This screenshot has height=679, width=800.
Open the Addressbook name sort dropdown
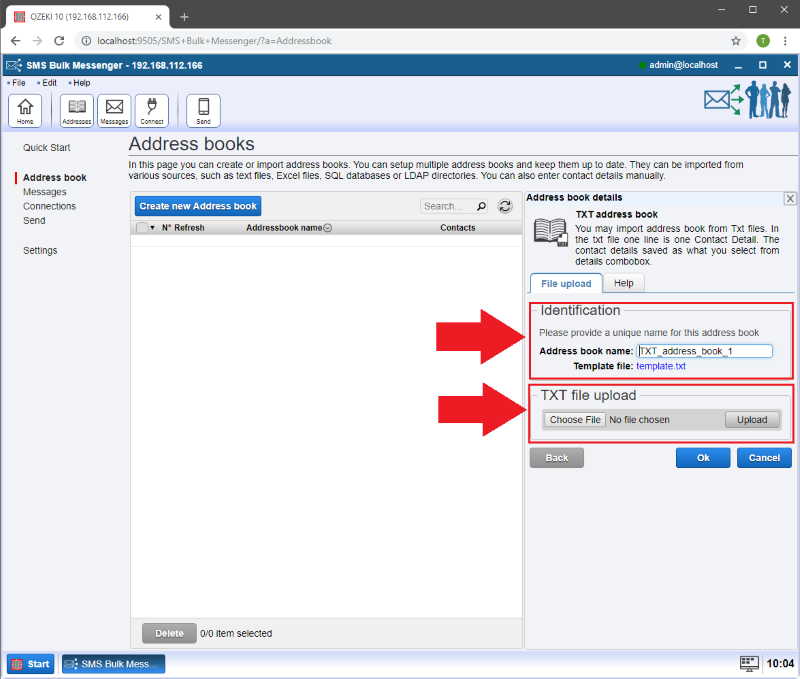pyautogui.click(x=328, y=228)
